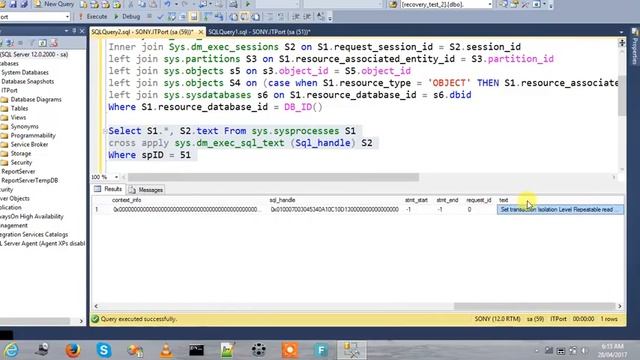
Task: Select the Synonyms folder
Action: 24,126
